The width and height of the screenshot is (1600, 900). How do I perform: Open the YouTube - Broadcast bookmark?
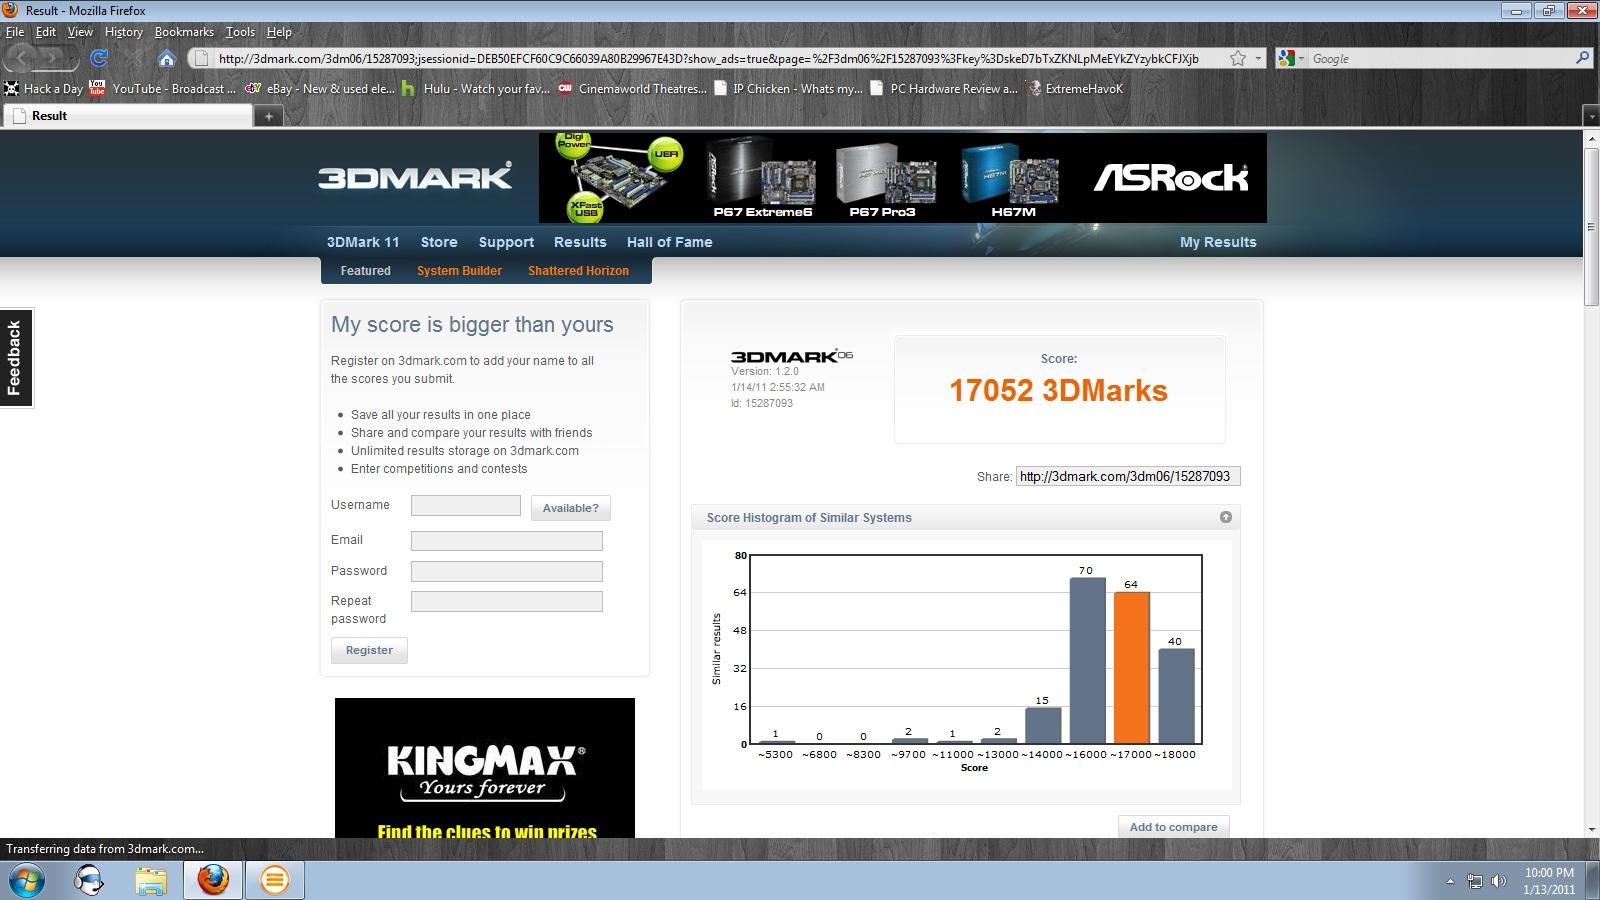(162, 89)
